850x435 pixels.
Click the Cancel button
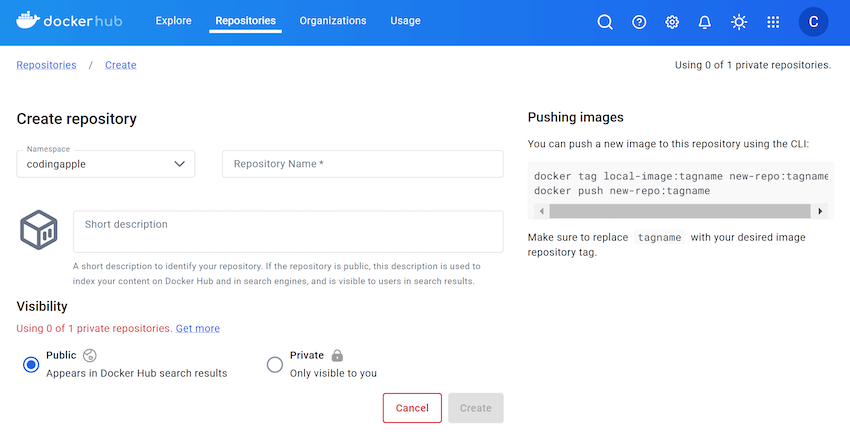coord(412,408)
